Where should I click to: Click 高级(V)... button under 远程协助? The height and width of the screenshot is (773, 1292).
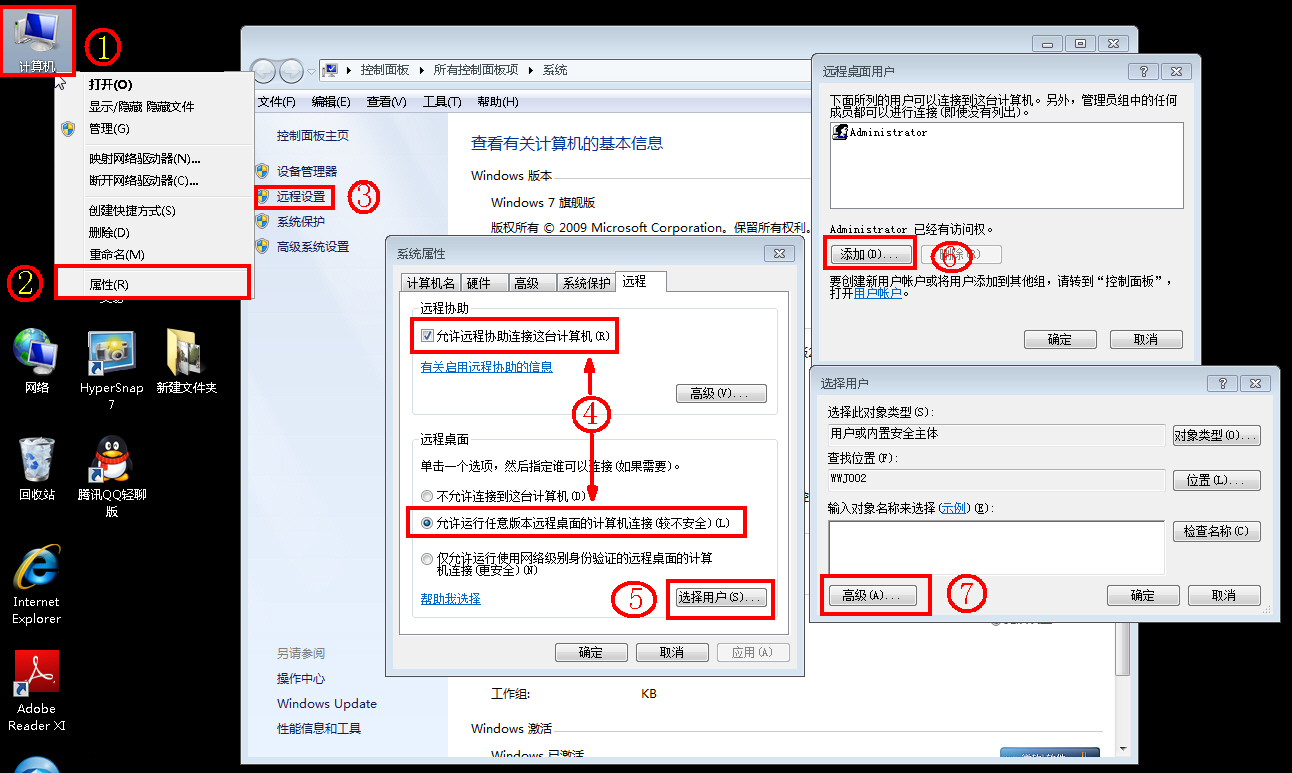(720, 393)
